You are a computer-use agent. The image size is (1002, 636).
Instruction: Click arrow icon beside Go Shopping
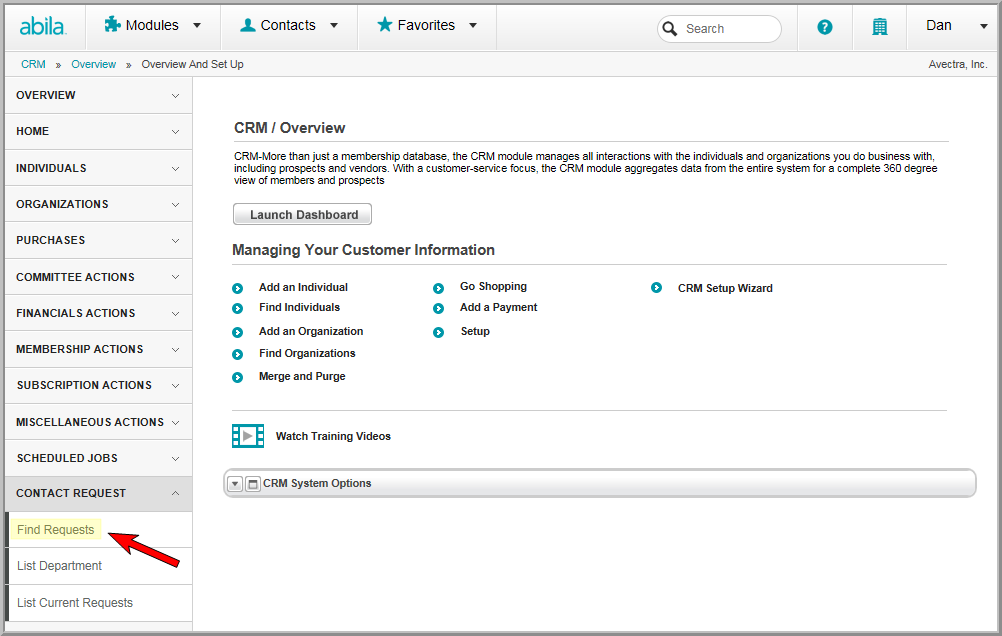pyautogui.click(x=438, y=288)
